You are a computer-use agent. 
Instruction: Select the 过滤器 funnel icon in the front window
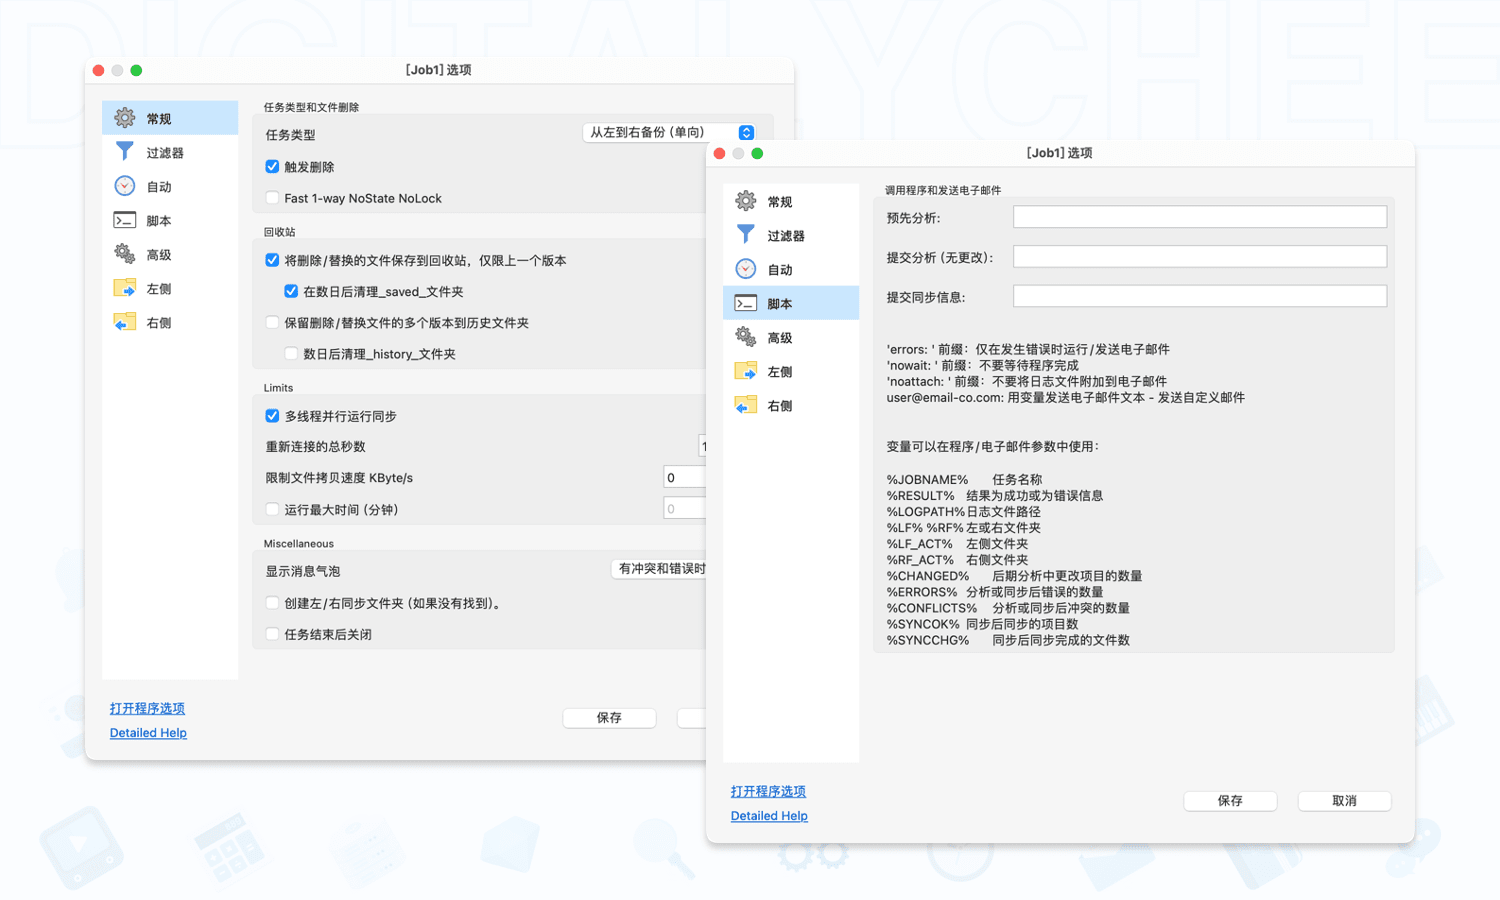point(746,235)
